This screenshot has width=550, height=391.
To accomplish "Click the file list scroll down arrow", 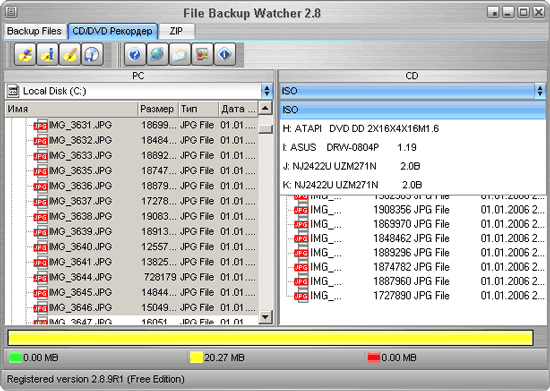I will [x=266, y=317].
